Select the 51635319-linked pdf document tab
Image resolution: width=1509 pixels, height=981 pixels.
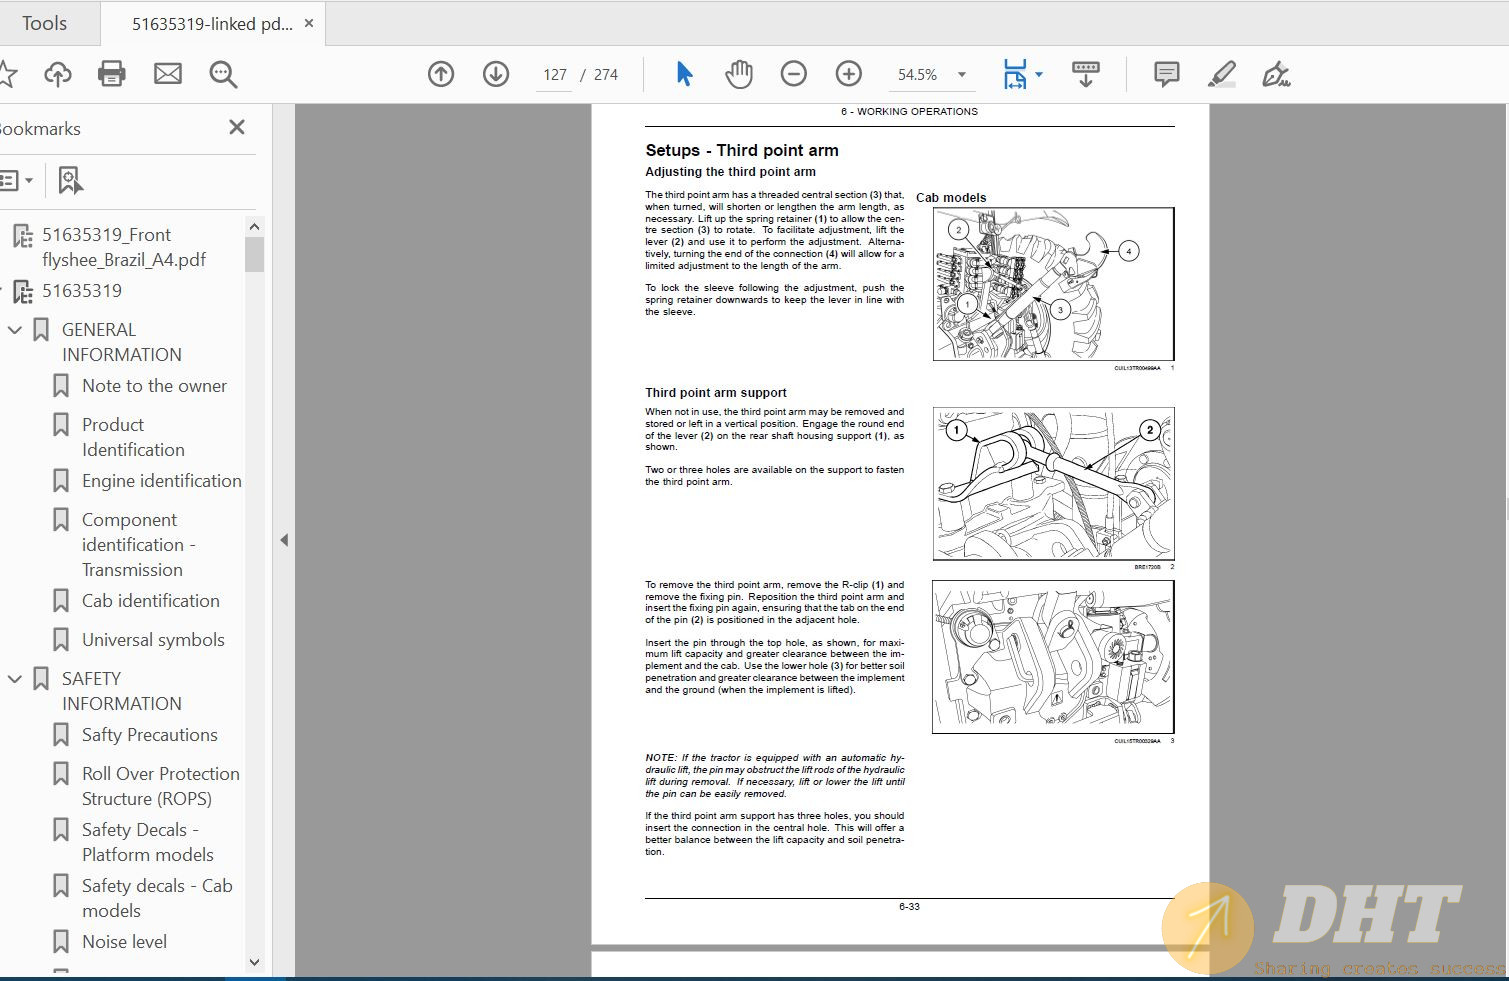click(211, 24)
